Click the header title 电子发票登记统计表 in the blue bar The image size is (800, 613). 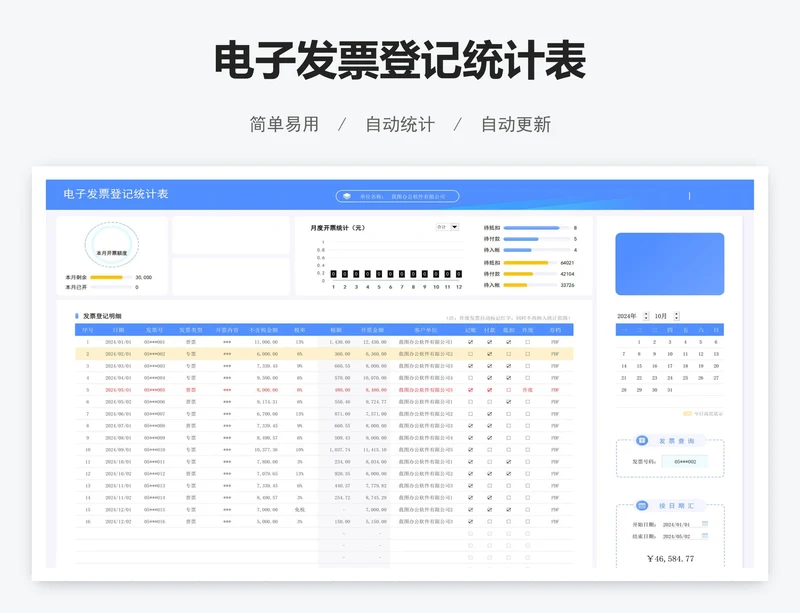116,194
